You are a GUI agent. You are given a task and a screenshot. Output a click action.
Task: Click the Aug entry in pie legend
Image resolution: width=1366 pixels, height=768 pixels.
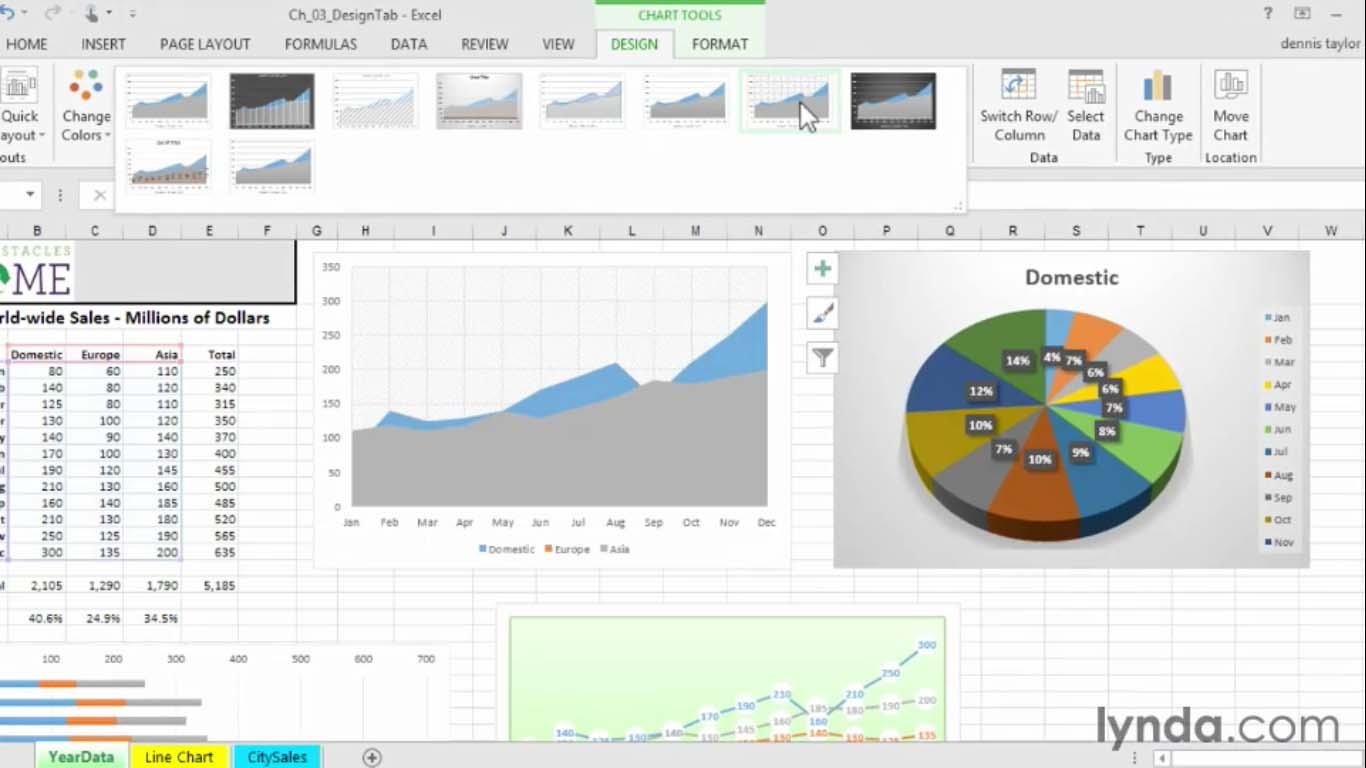pos(1279,475)
